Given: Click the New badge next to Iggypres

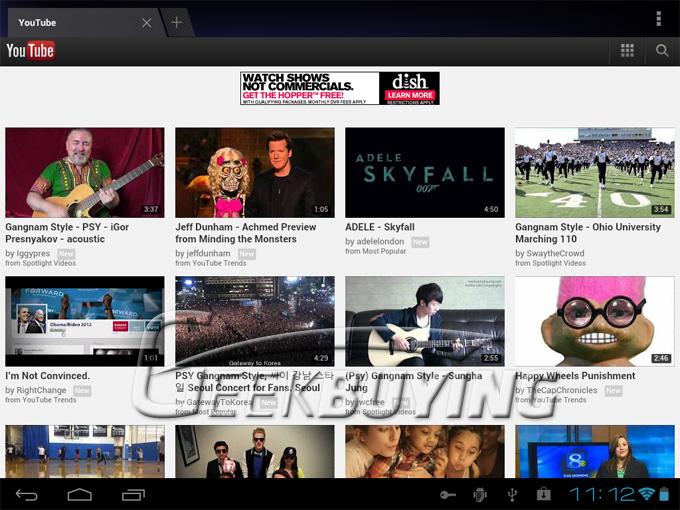Looking at the screenshot, I should [x=66, y=254].
